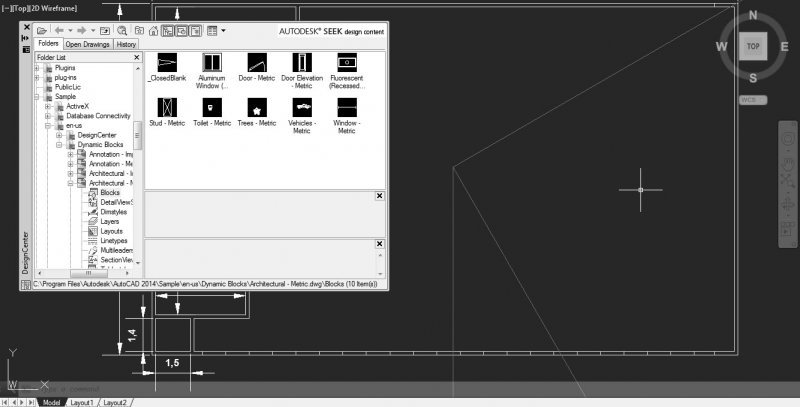Click the E direction on the ViewCube
Viewport: 800px width, 407px height.
785,47
